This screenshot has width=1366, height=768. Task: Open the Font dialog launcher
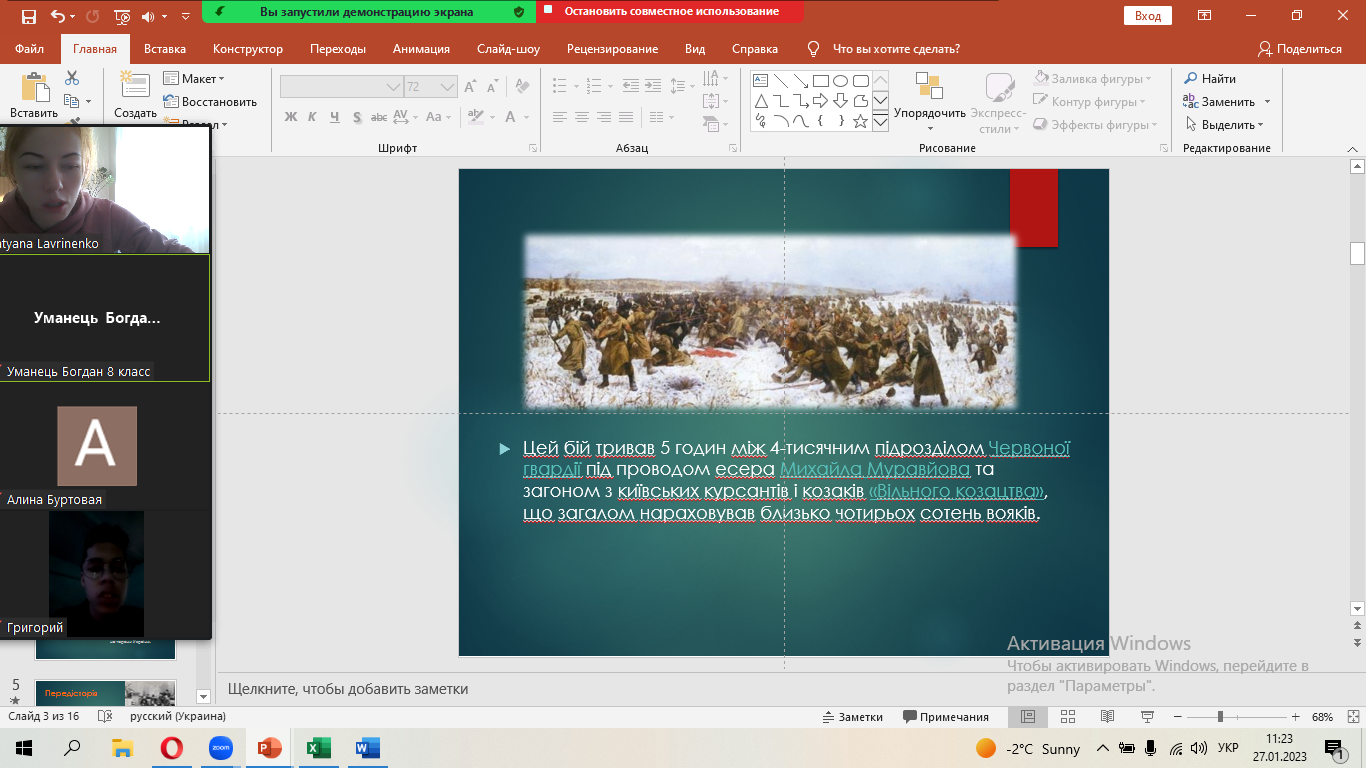pyautogui.click(x=532, y=148)
